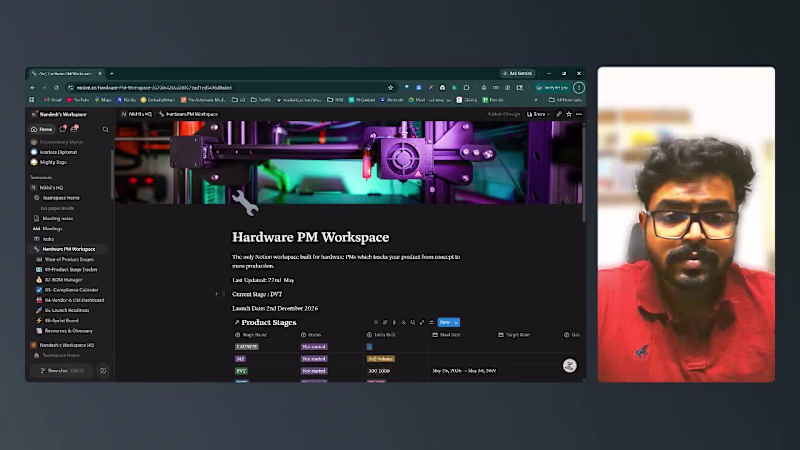Favorite the page with the star icon
This screenshot has height=450, width=800.
click(569, 114)
